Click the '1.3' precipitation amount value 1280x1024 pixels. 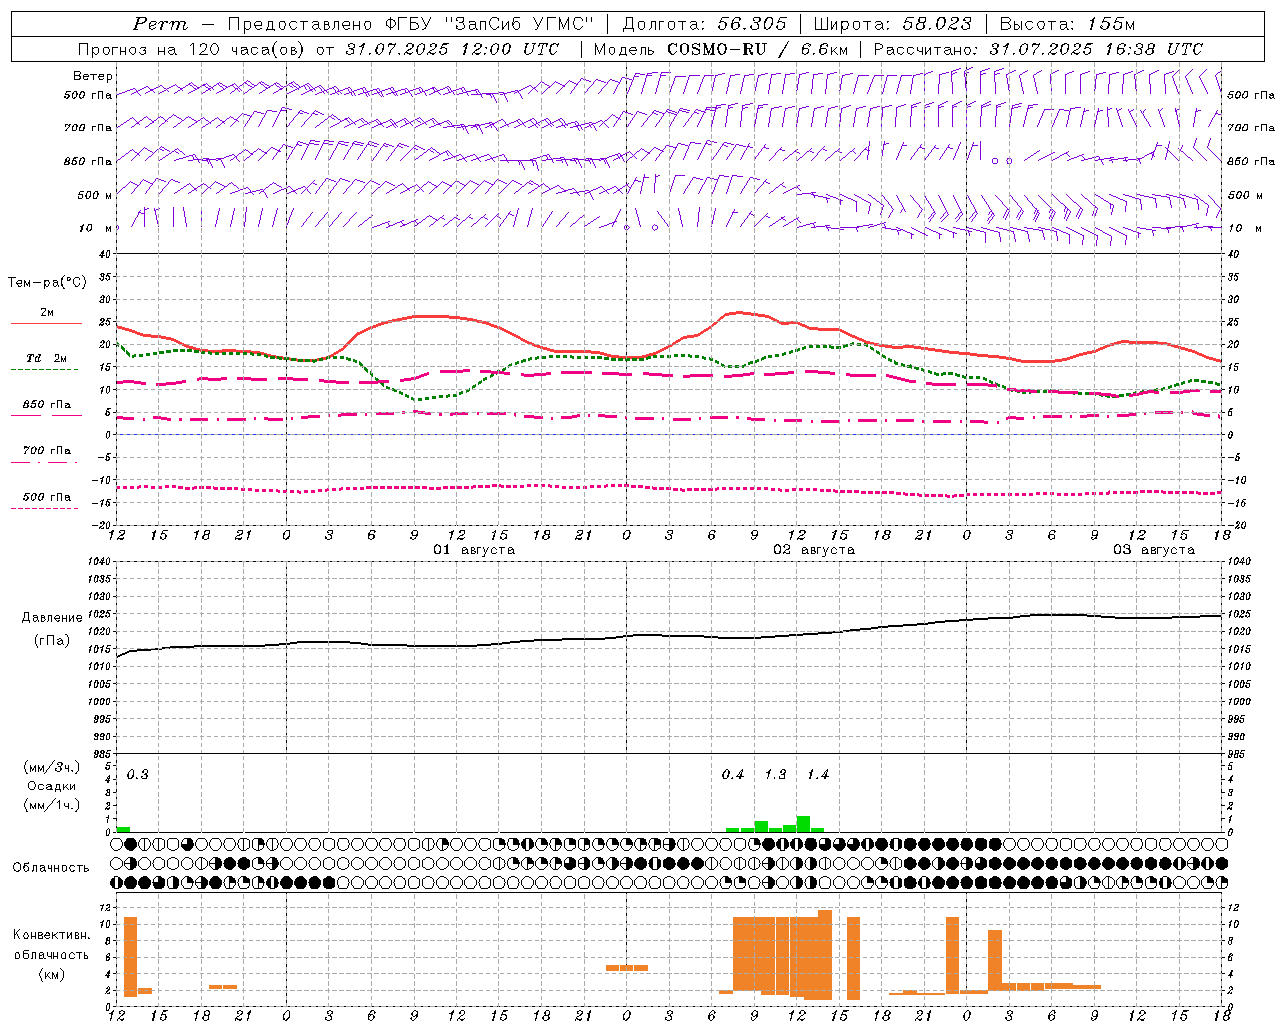pyautogui.click(x=775, y=775)
